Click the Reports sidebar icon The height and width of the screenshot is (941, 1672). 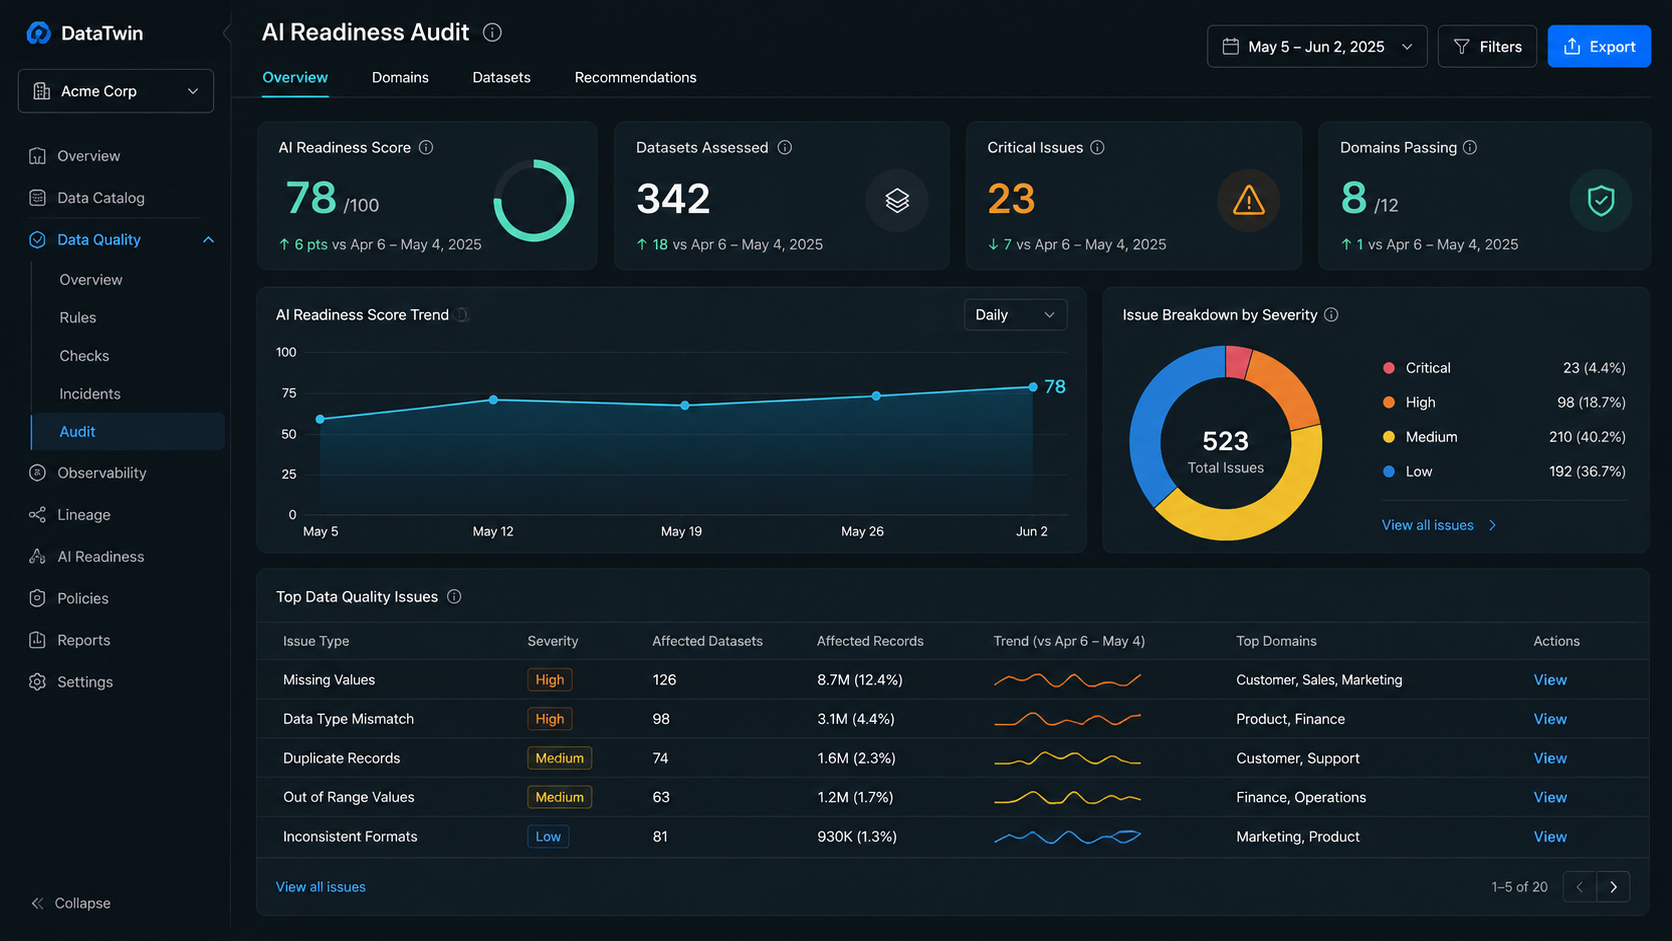[x=38, y=640]
